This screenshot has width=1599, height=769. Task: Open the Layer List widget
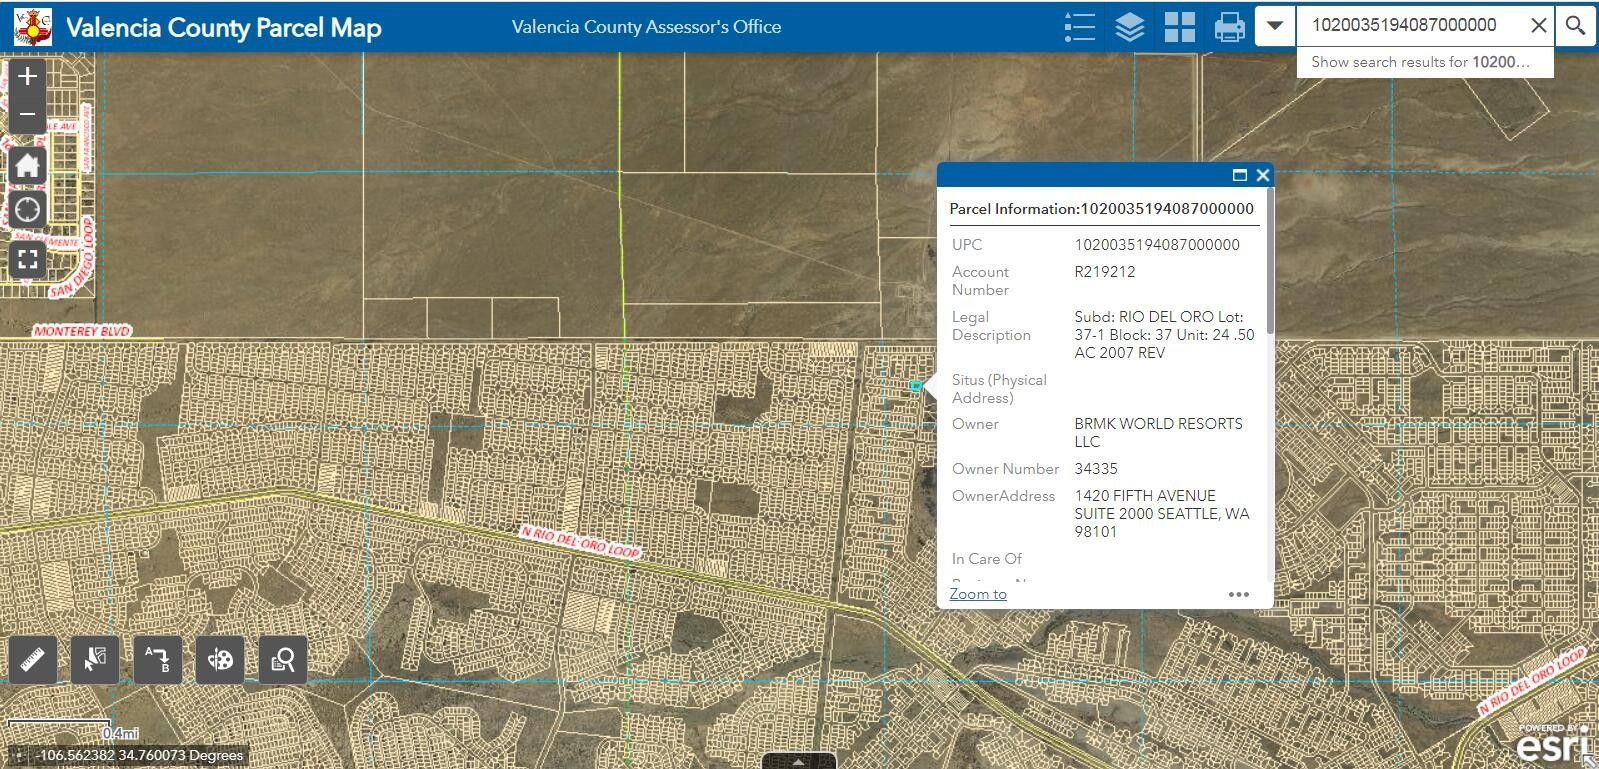[1130, 27]
